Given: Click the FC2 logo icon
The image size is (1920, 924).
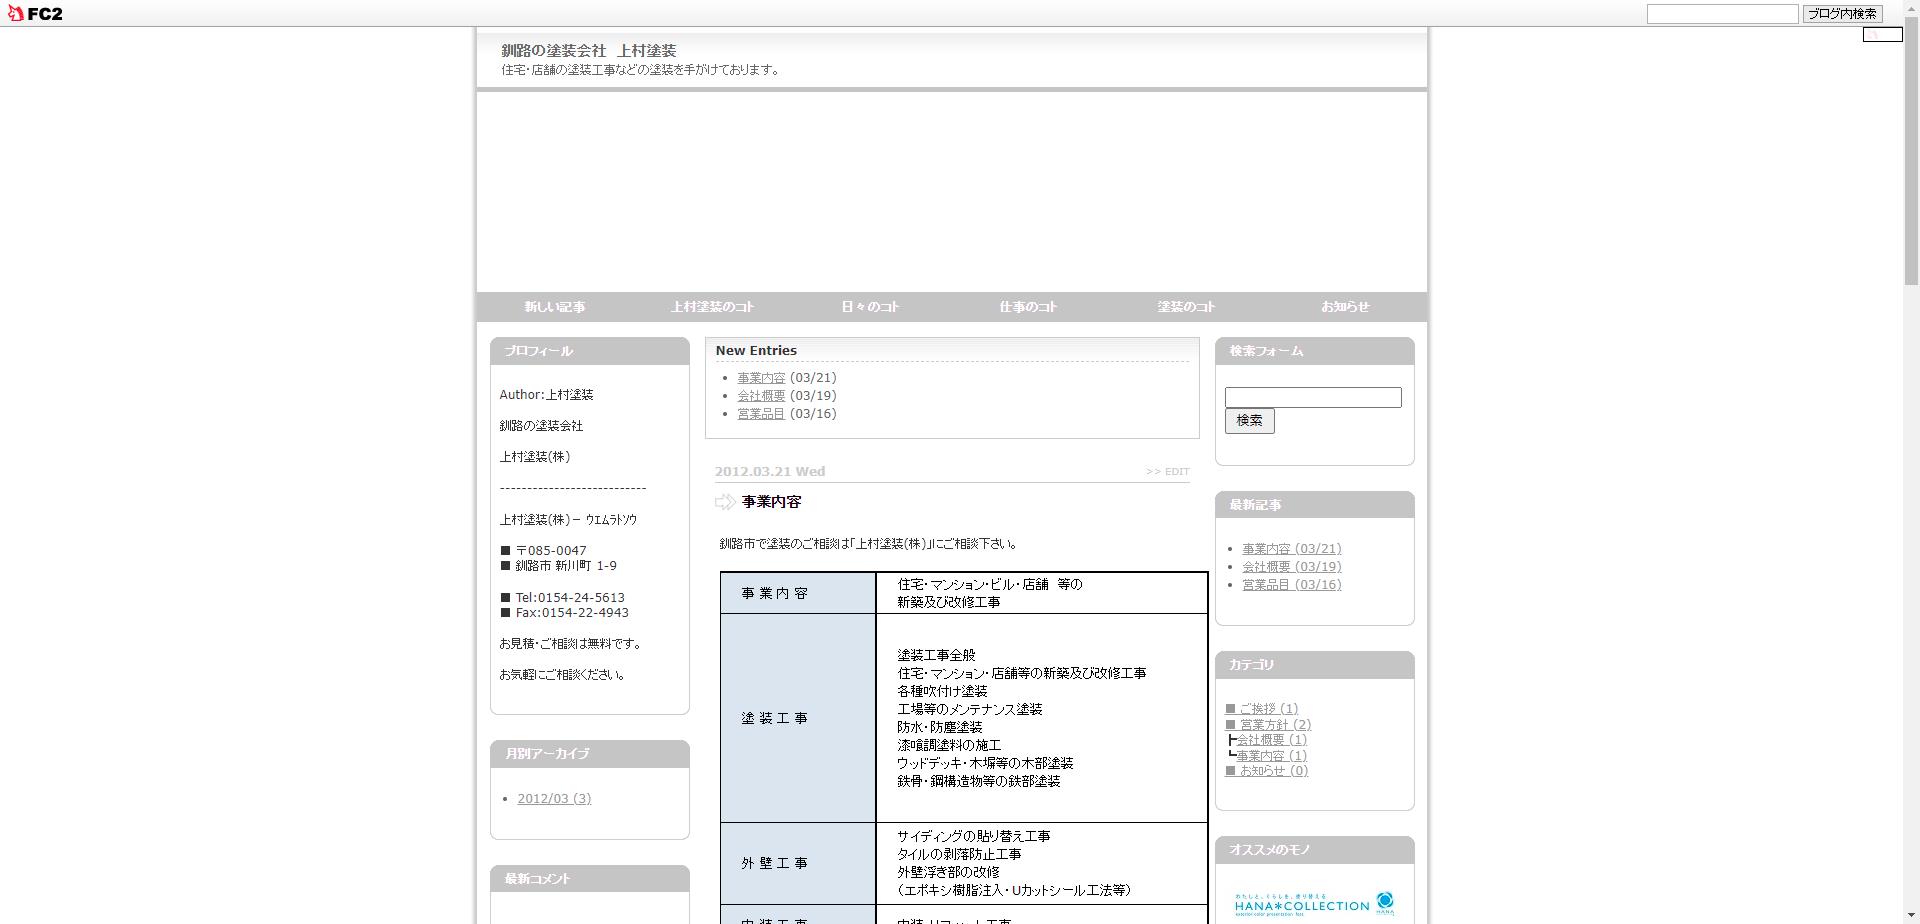Looking at the screenshot, I should pos(35,14).
